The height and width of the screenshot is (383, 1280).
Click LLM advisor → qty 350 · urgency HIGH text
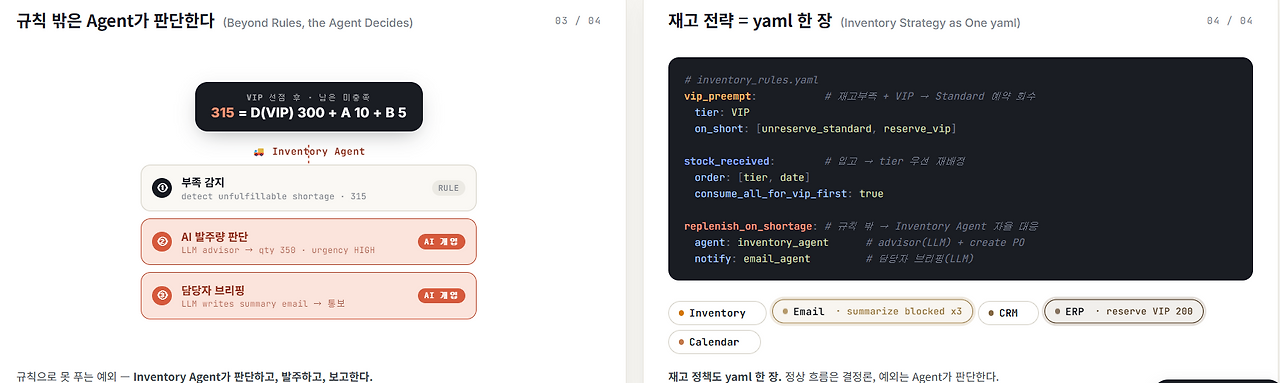(x=278, y=250)
